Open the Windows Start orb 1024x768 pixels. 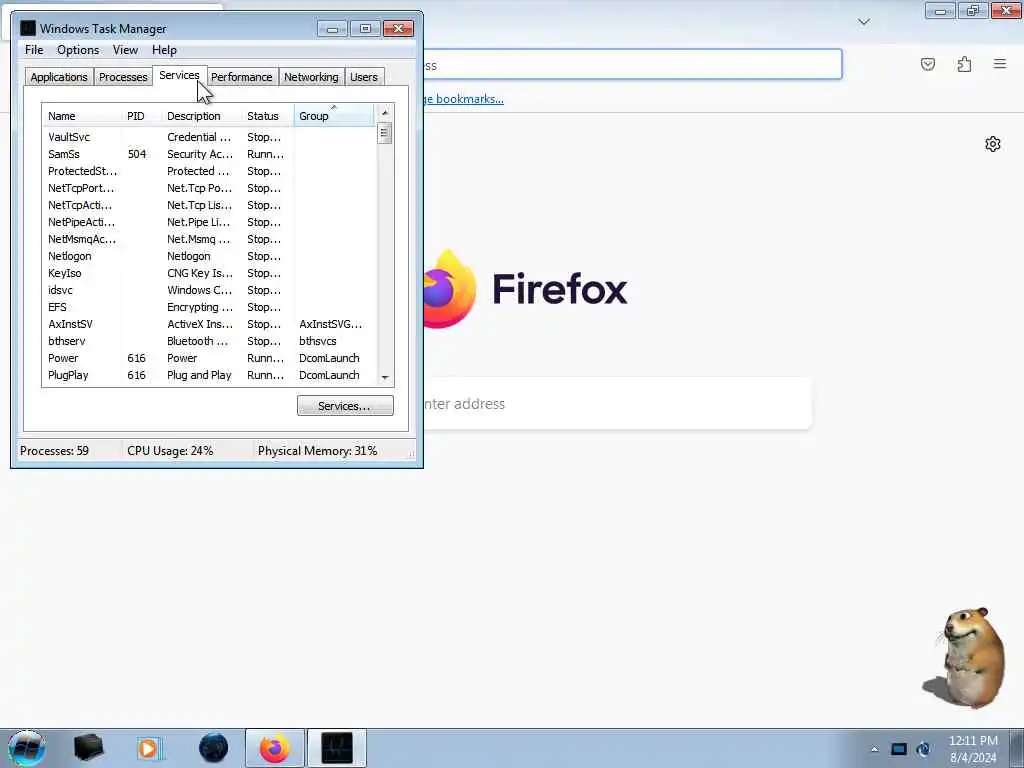click(x=27, y=748)
